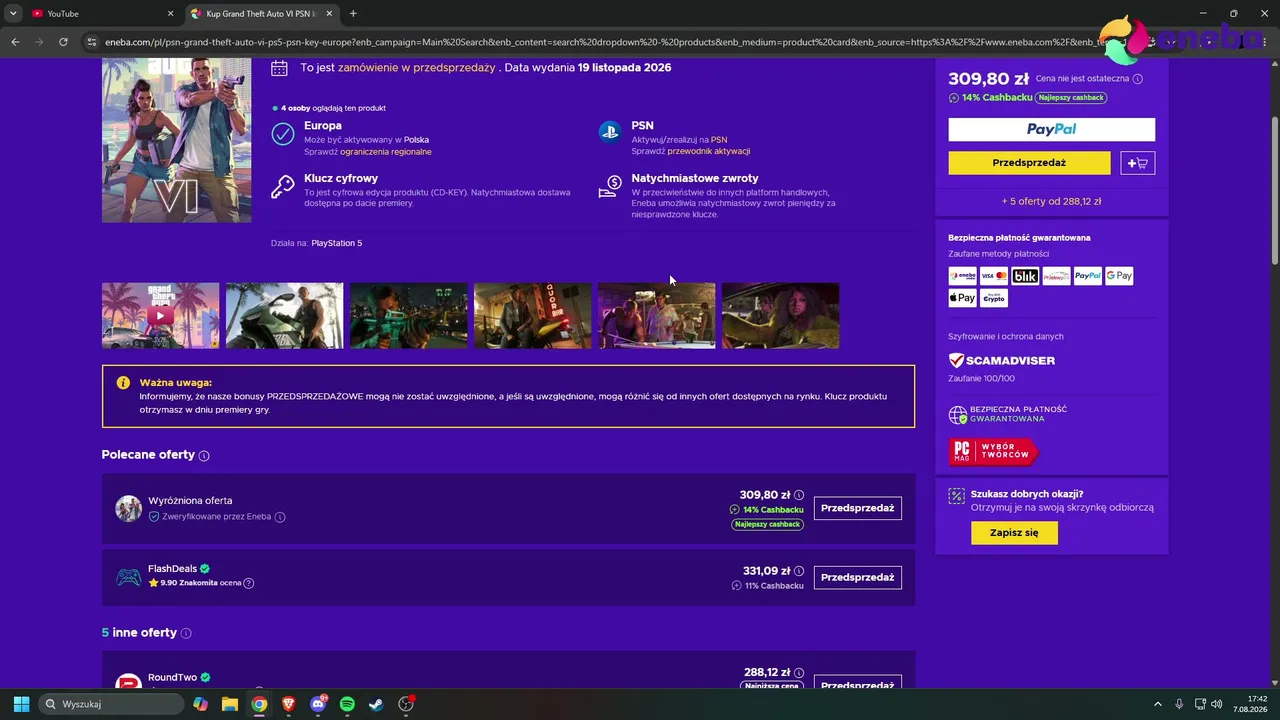Expand the tab search dropdown
The width and height of the screenshot is (1280, 720).
(13, 14)
